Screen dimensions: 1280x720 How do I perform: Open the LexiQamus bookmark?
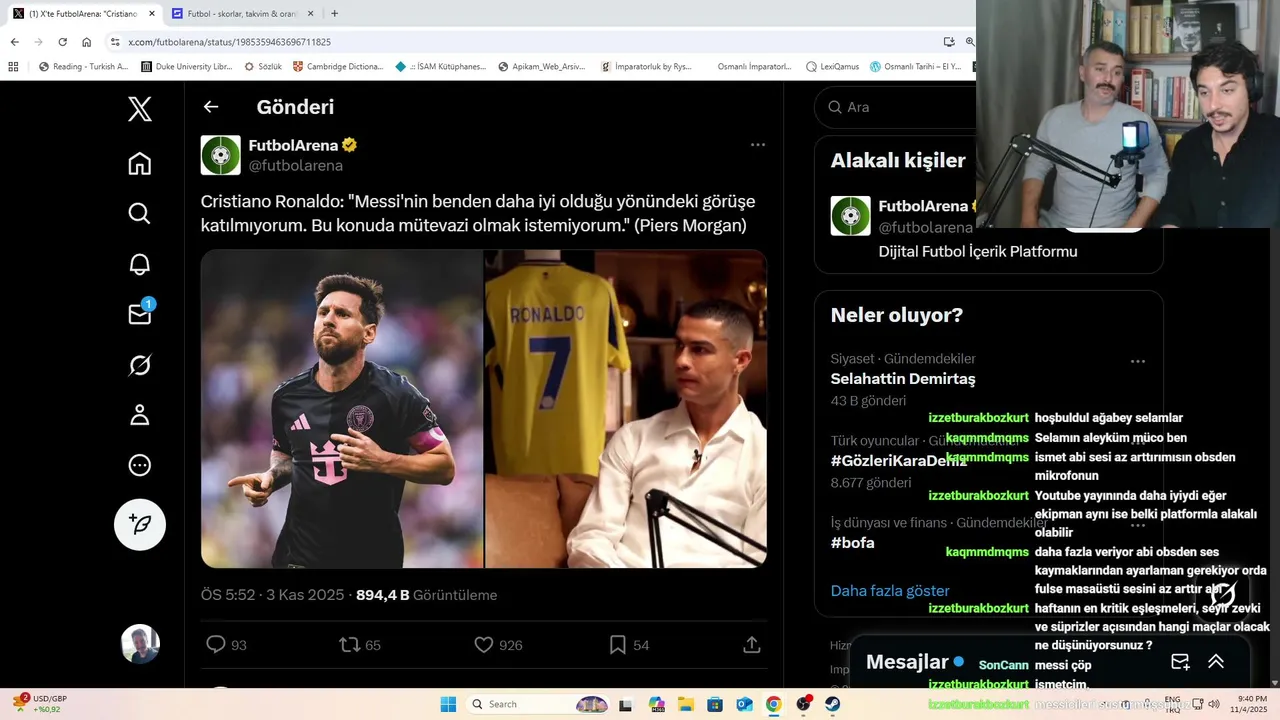(832, 67)
